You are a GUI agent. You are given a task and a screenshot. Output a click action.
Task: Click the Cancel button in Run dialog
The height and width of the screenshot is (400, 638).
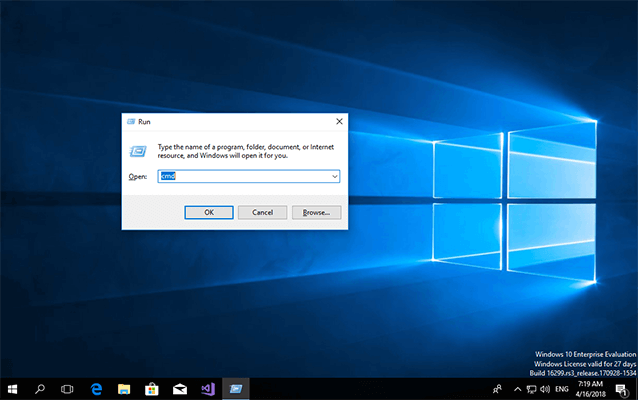tap(262, 212)
